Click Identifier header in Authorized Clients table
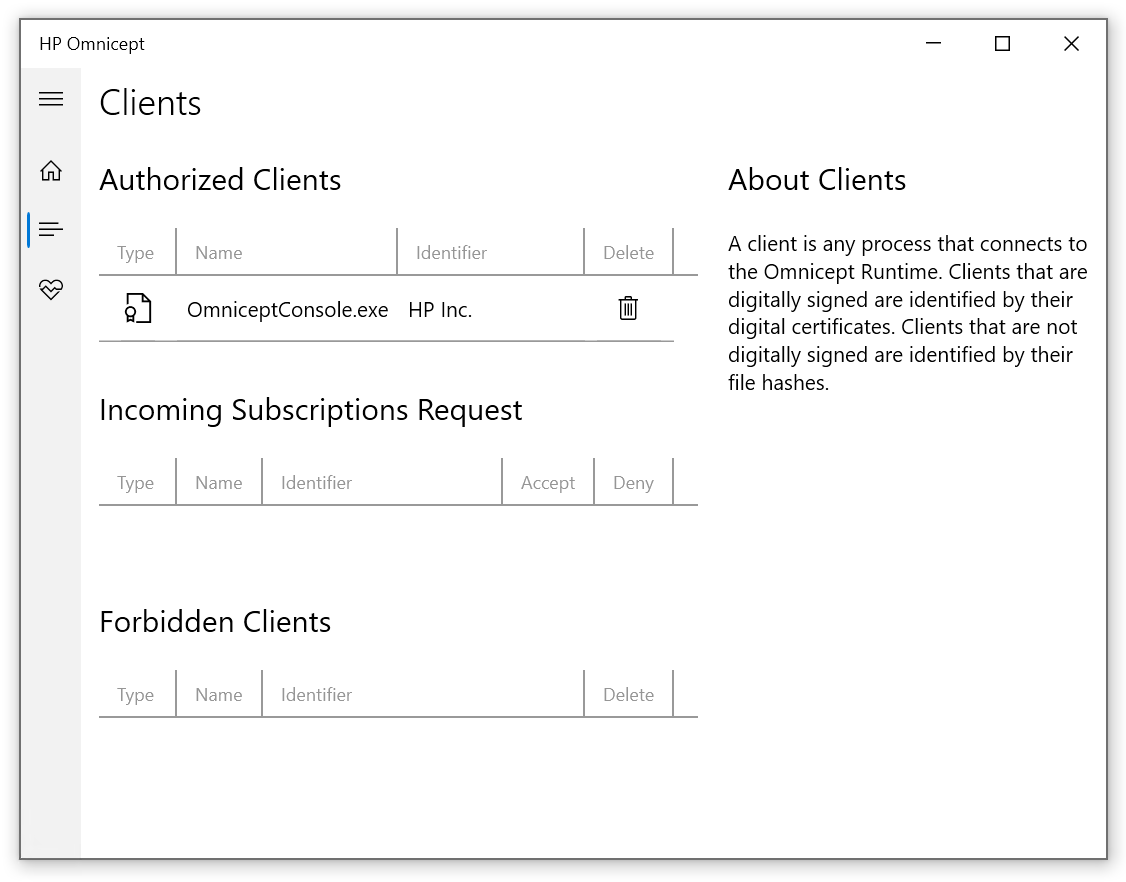This screenshot has width=1126, height=882. (451, 253)
